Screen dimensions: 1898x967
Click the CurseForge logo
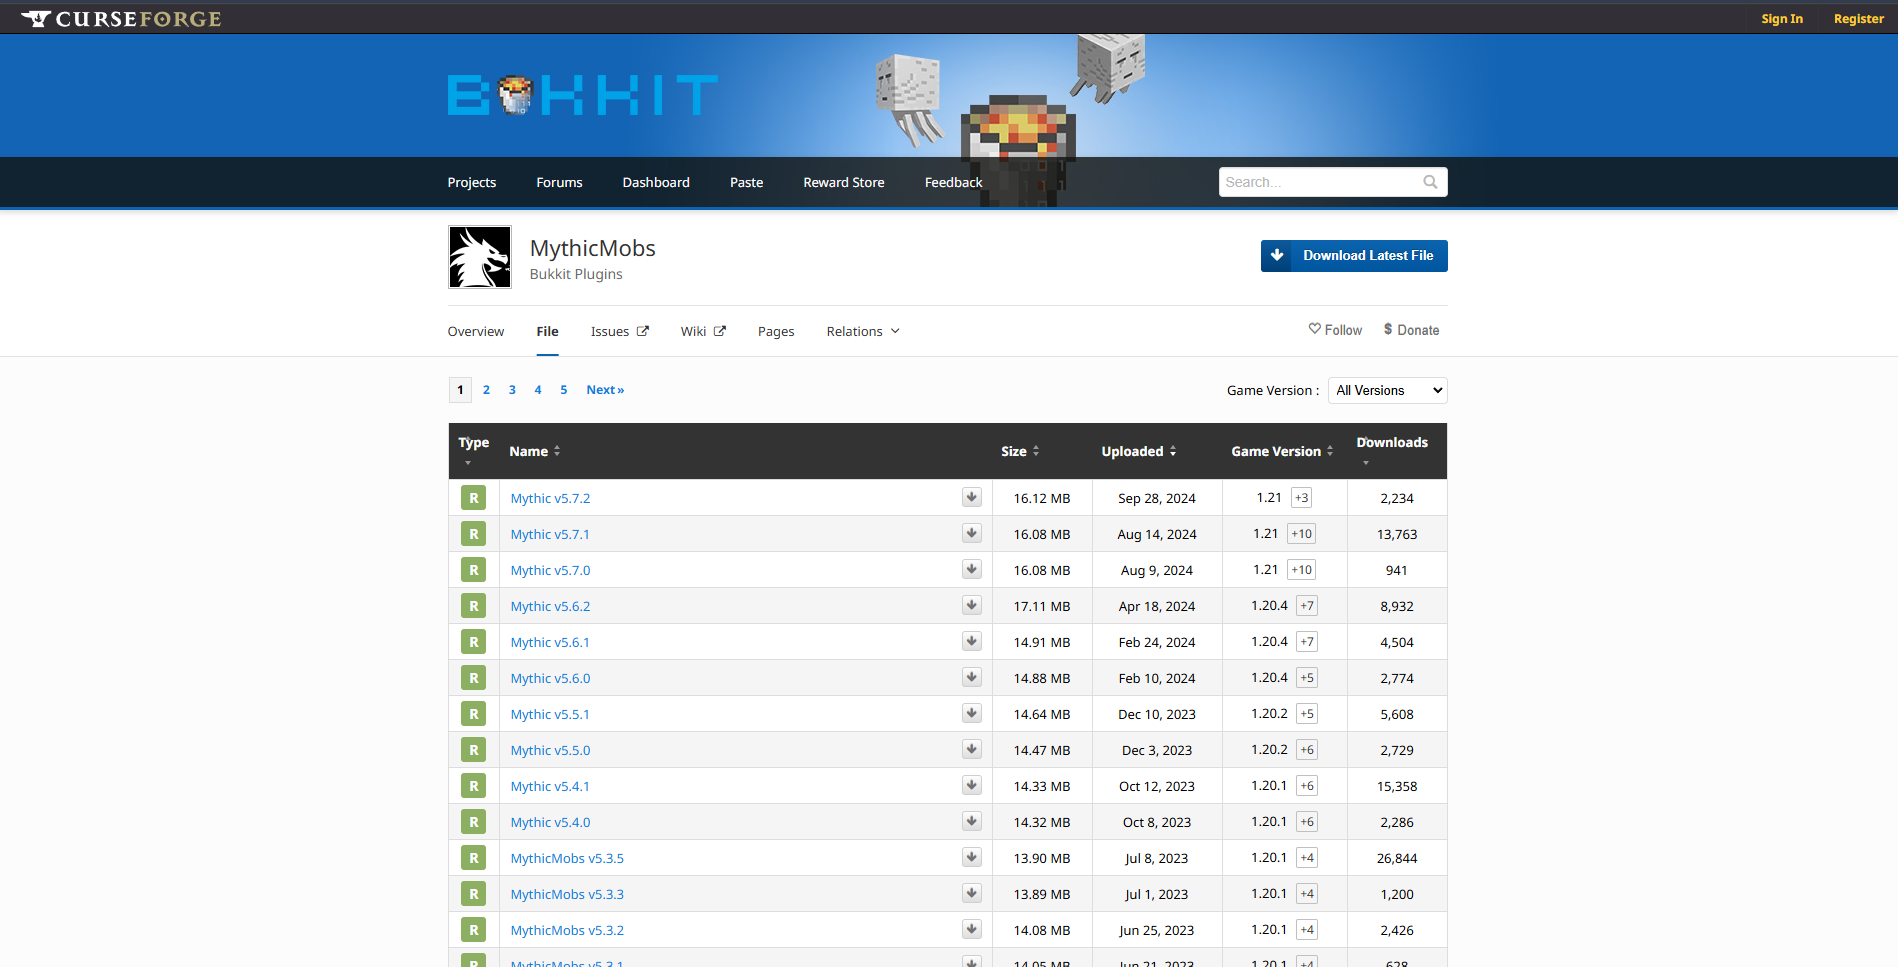(121, 18)
